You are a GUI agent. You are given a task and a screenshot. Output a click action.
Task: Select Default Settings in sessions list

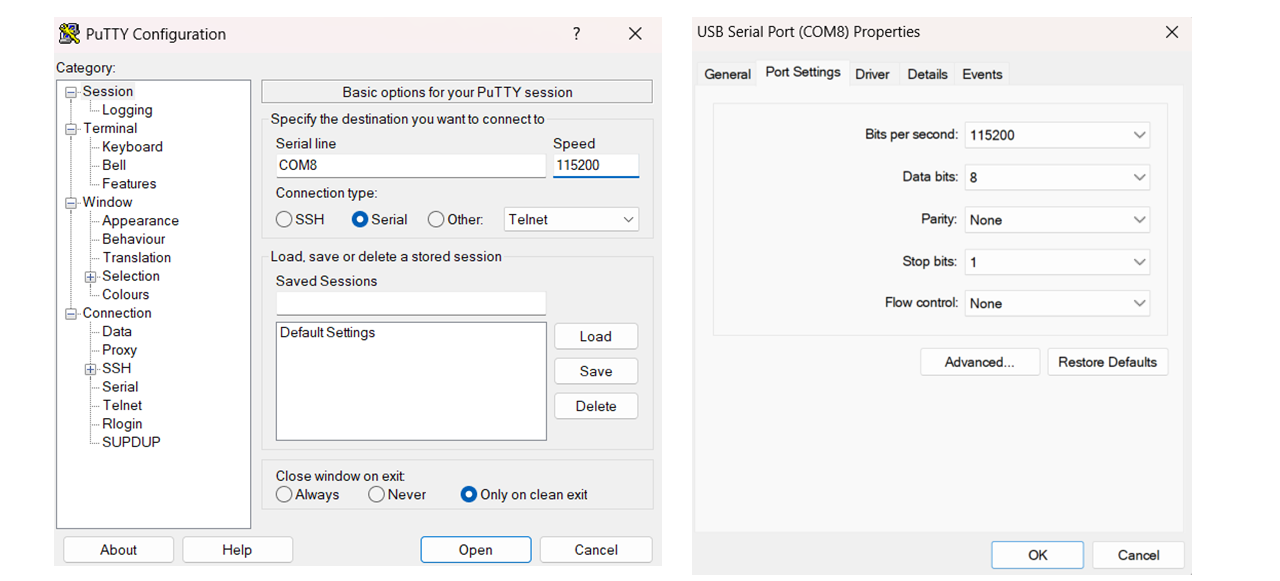click(x=327, y=333)
